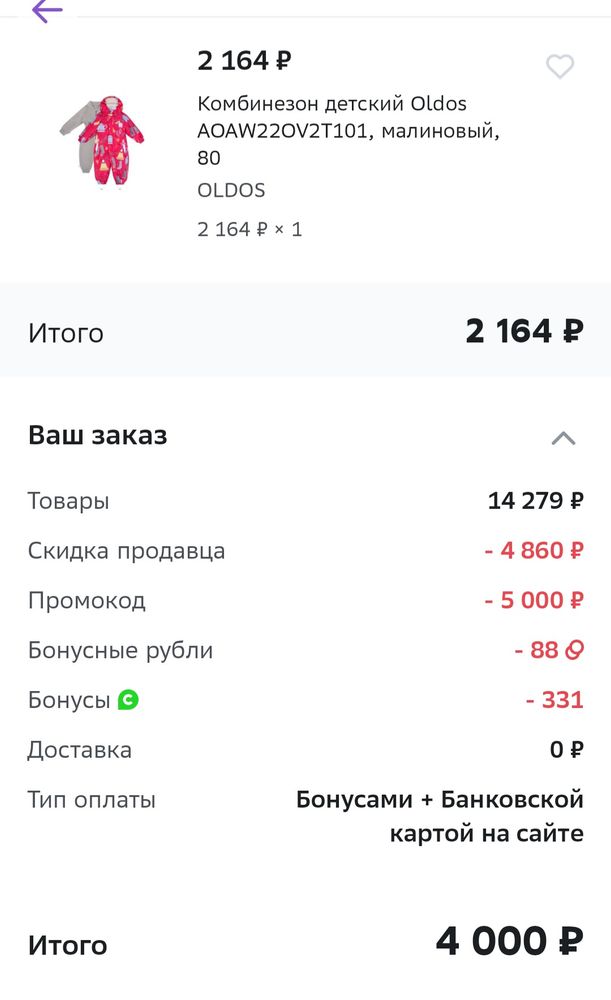Viewport: 611px width, 1000px height.
Task: Select the Товары row amount 14 279 ₽
Action: pos(536,500)
